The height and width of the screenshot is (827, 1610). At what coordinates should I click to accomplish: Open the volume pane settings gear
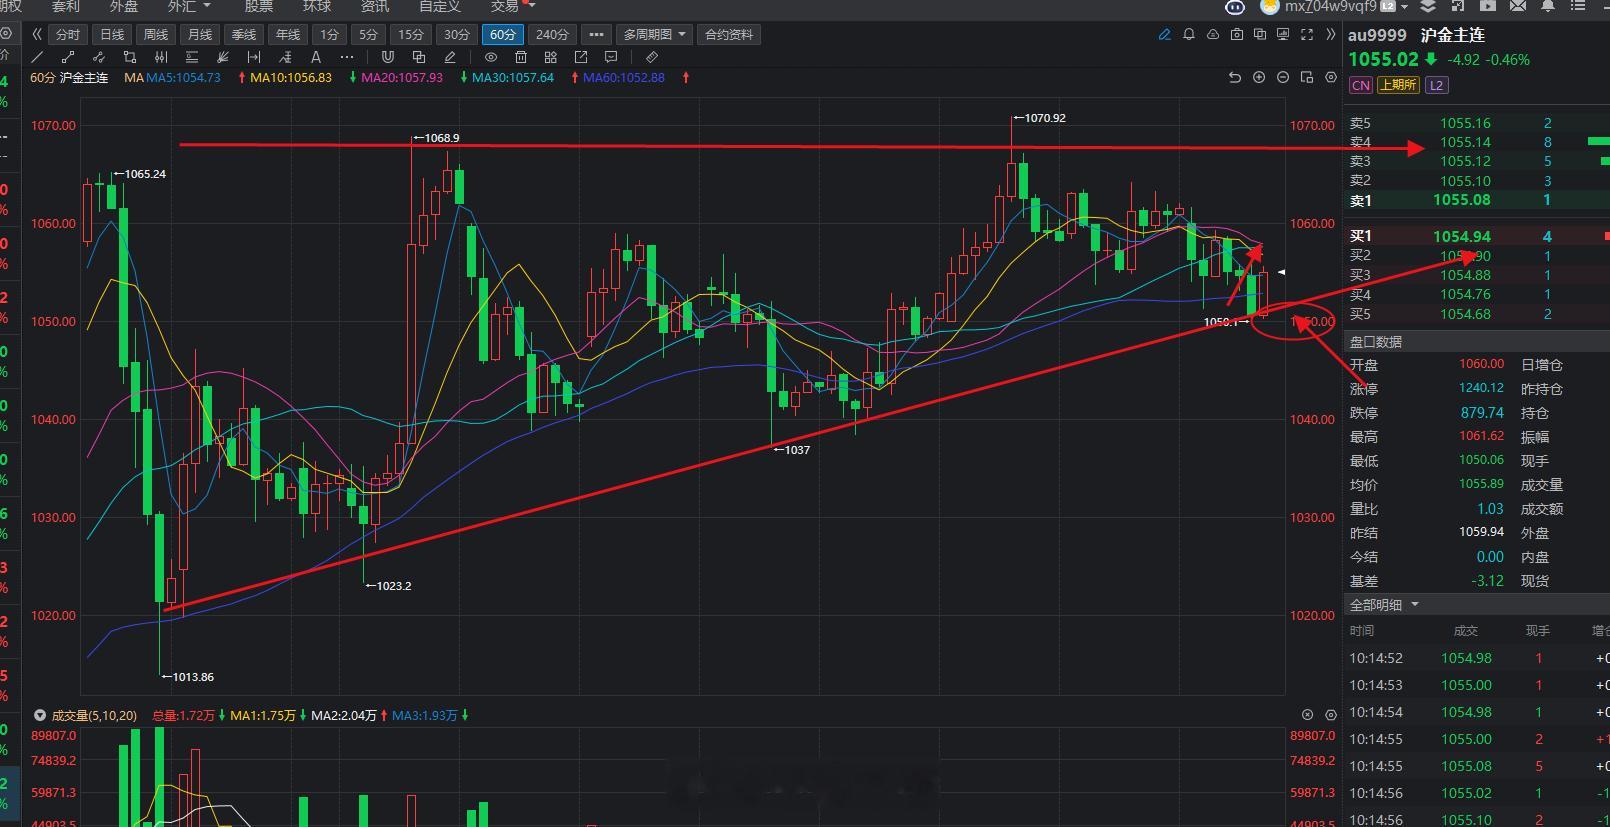1331,715
